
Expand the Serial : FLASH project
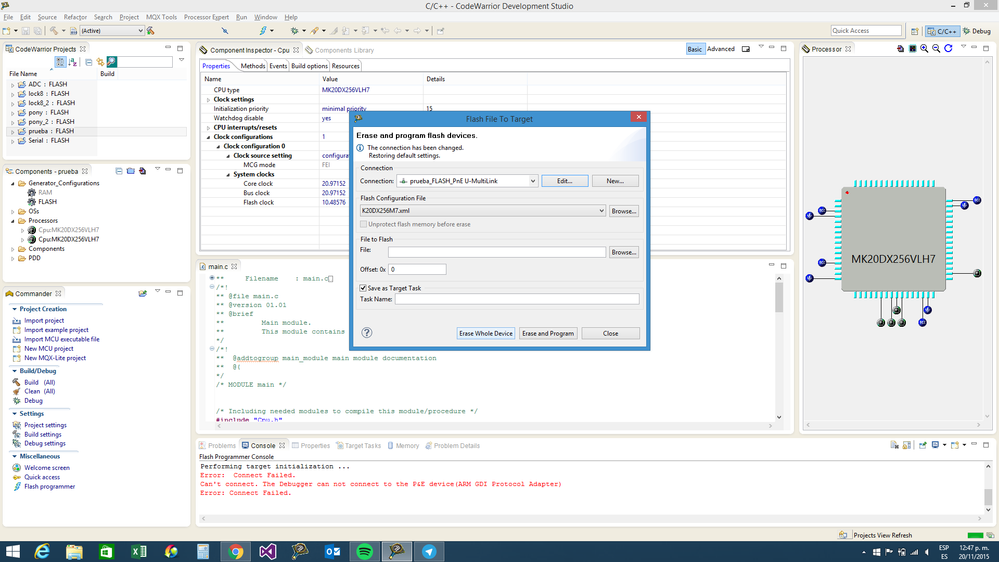coord(13,141)
